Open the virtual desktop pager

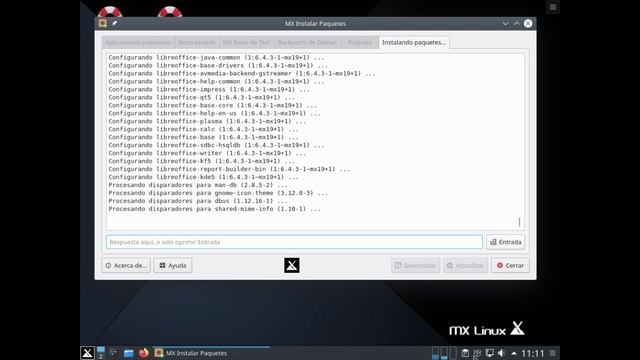pyautogui.click(x=101, y=353)
